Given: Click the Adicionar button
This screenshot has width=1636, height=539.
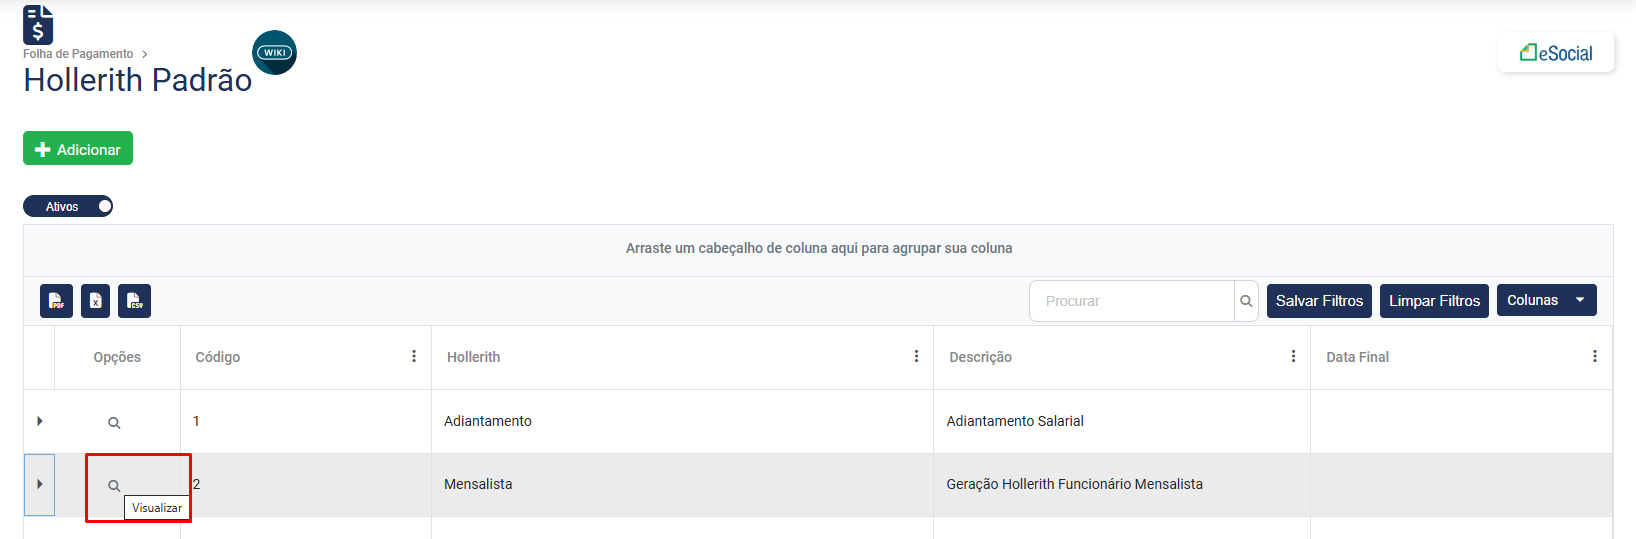Looking at the screenshot, I should click(x=78, y=149).
